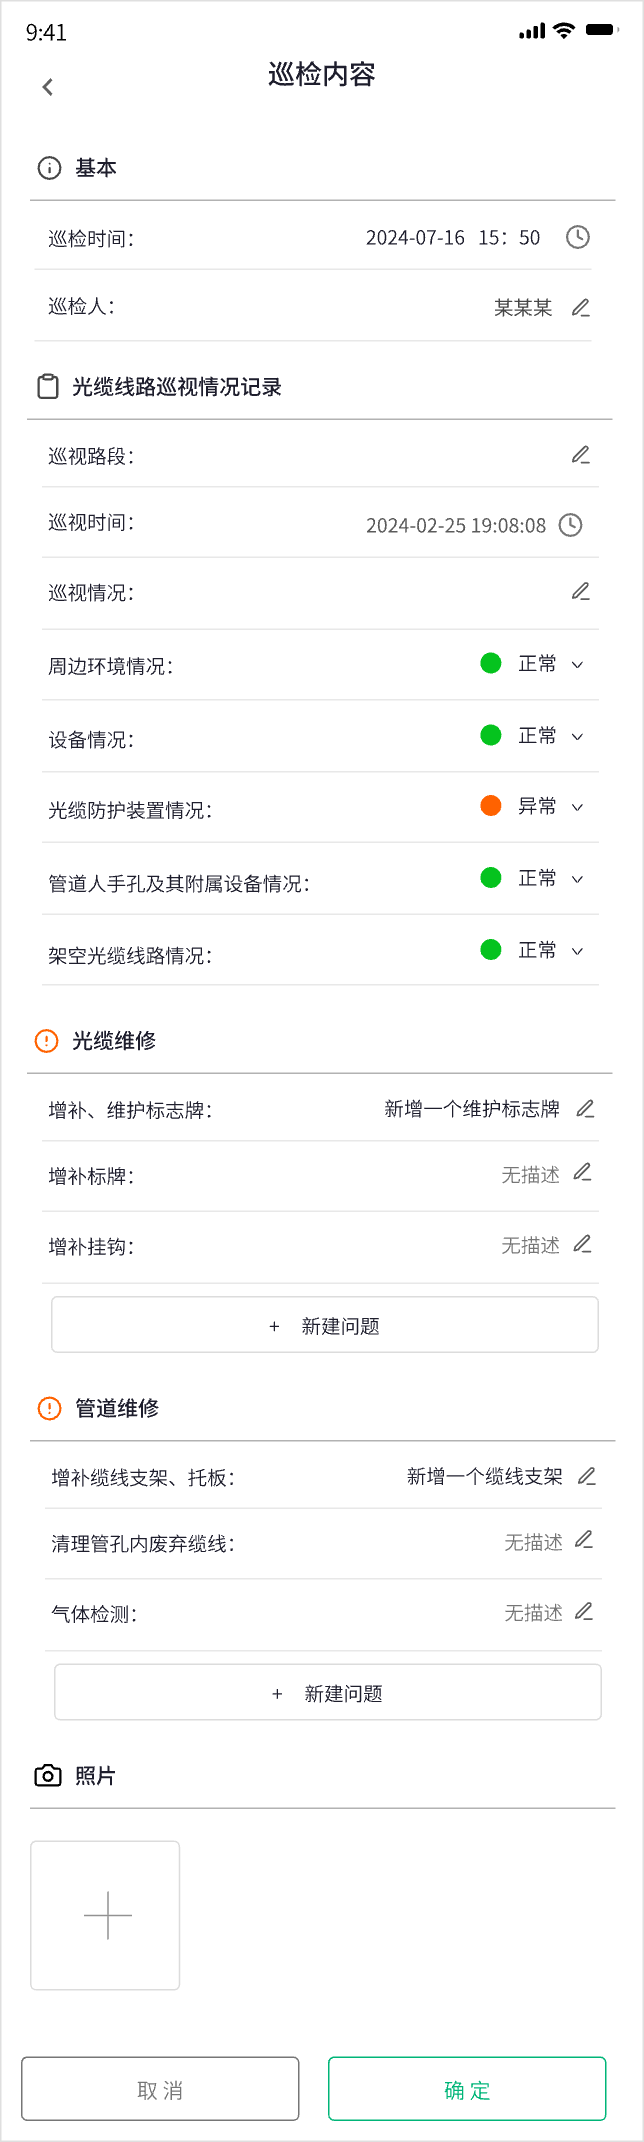
Task: Edit 清理管孔内废弃缆线 pencil icon
Action: point(585,1540)
